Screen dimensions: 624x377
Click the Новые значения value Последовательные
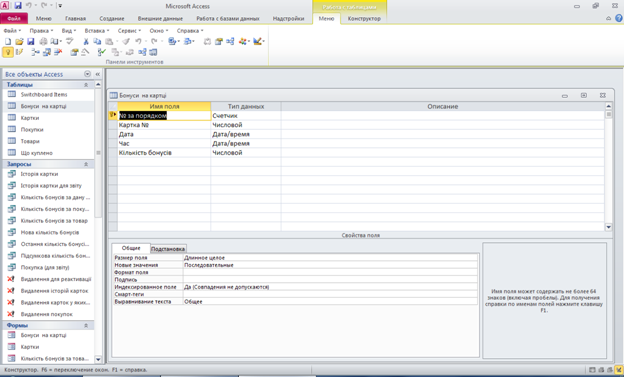330,265
